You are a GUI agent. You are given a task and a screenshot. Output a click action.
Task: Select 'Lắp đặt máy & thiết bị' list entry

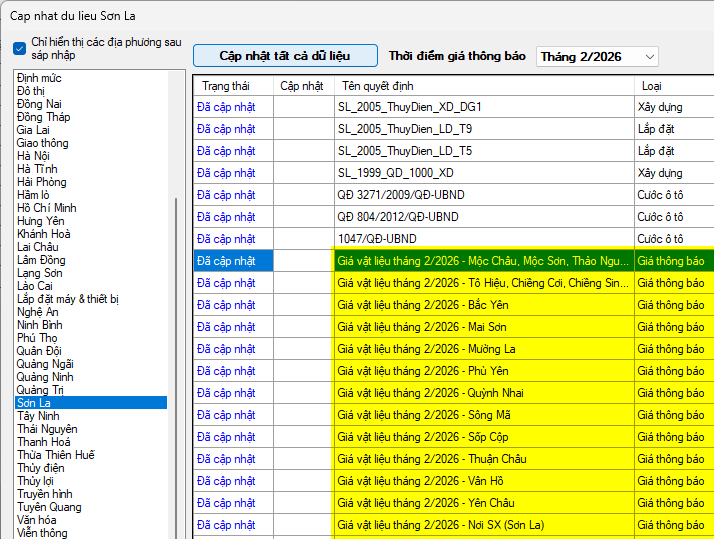pyautogui.click(x=68, y=299)
